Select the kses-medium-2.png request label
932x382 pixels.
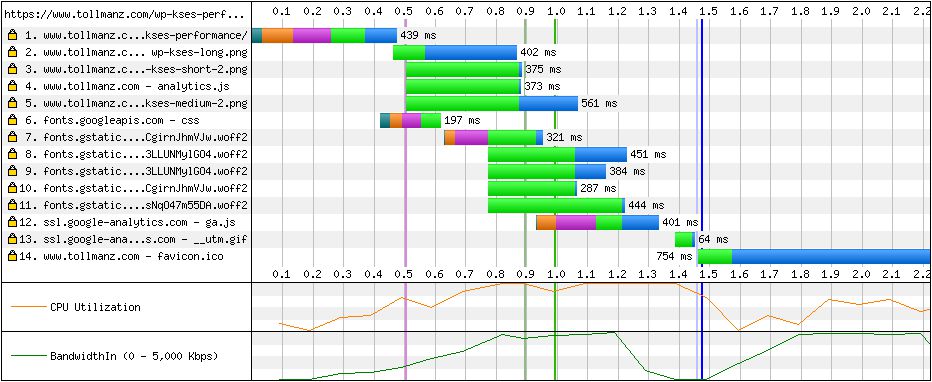[136, 103]
